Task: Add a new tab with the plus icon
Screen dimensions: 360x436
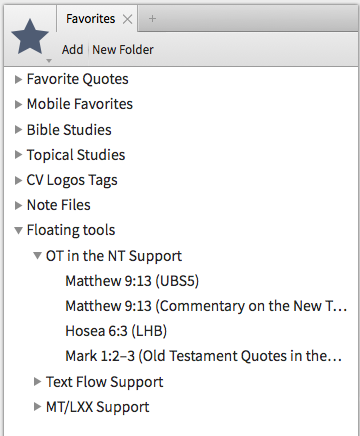Action: tap(152, 19)
